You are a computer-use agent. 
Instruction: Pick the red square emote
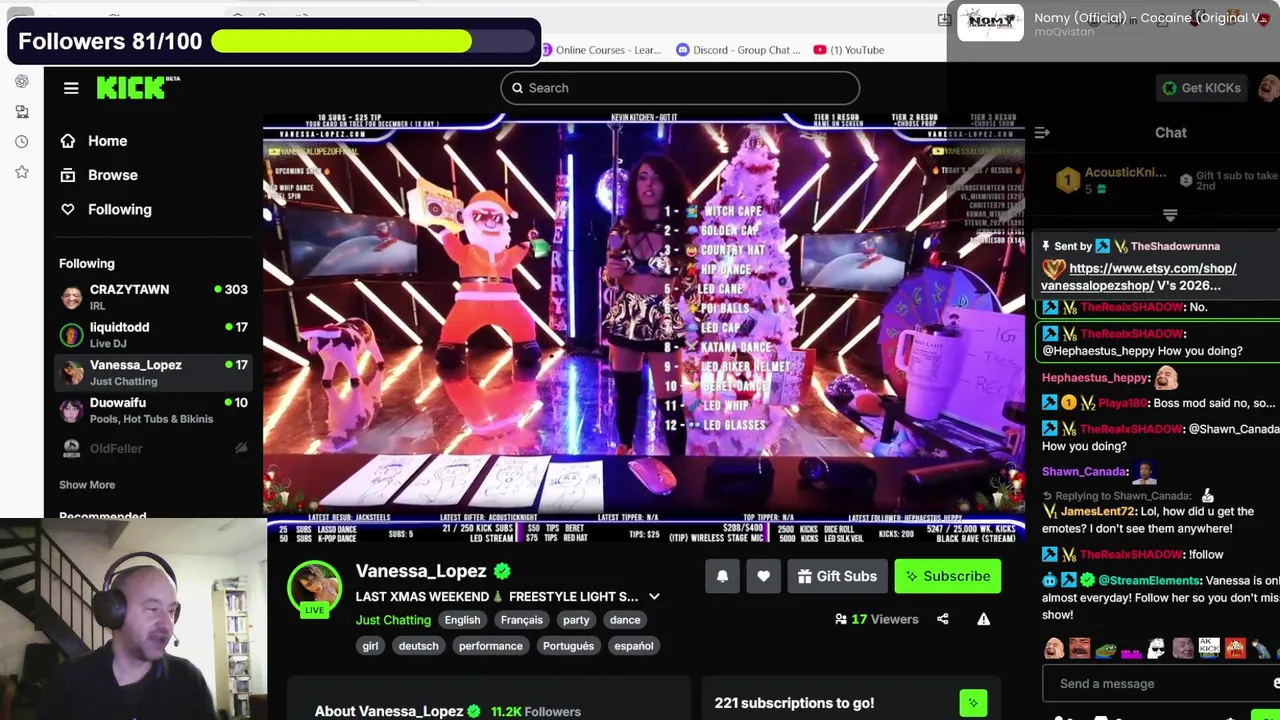(1235, 648)
